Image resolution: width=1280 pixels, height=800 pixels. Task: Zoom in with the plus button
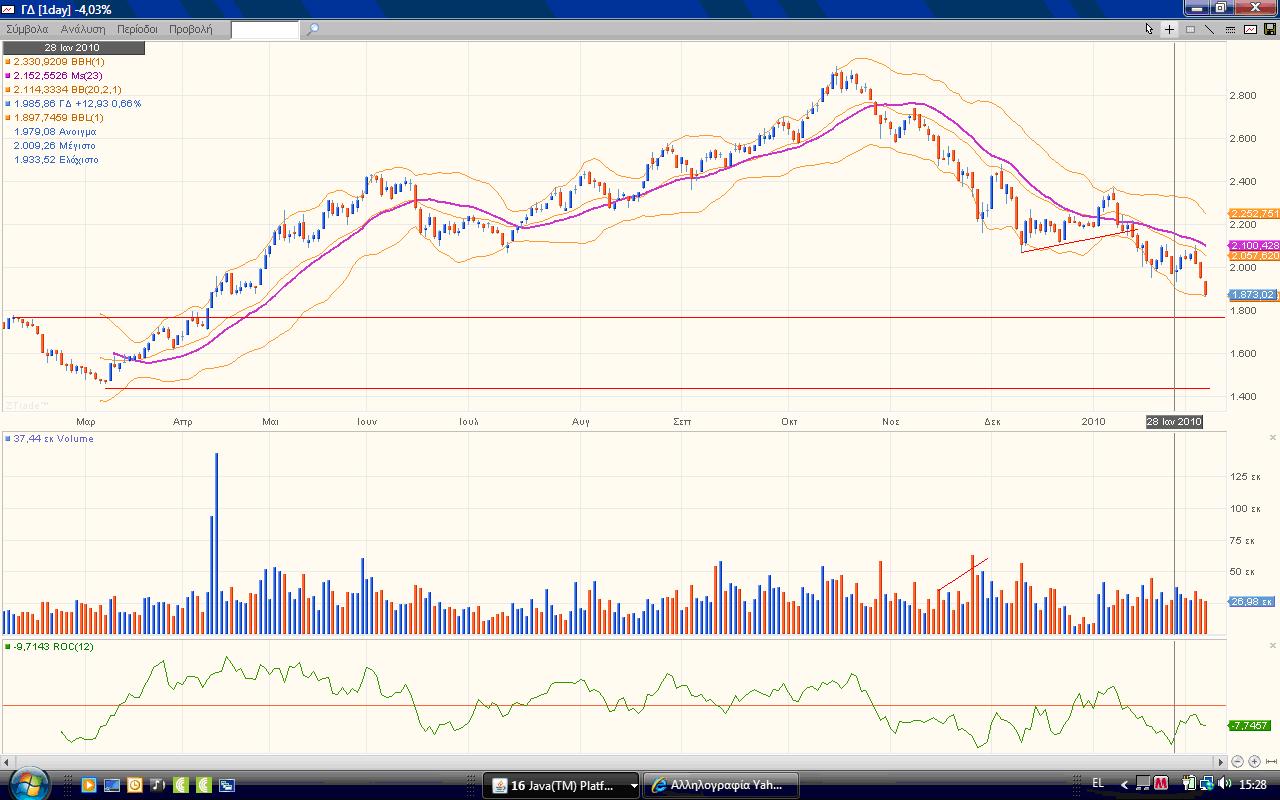pyautogui.click(x=1254, y=762)
